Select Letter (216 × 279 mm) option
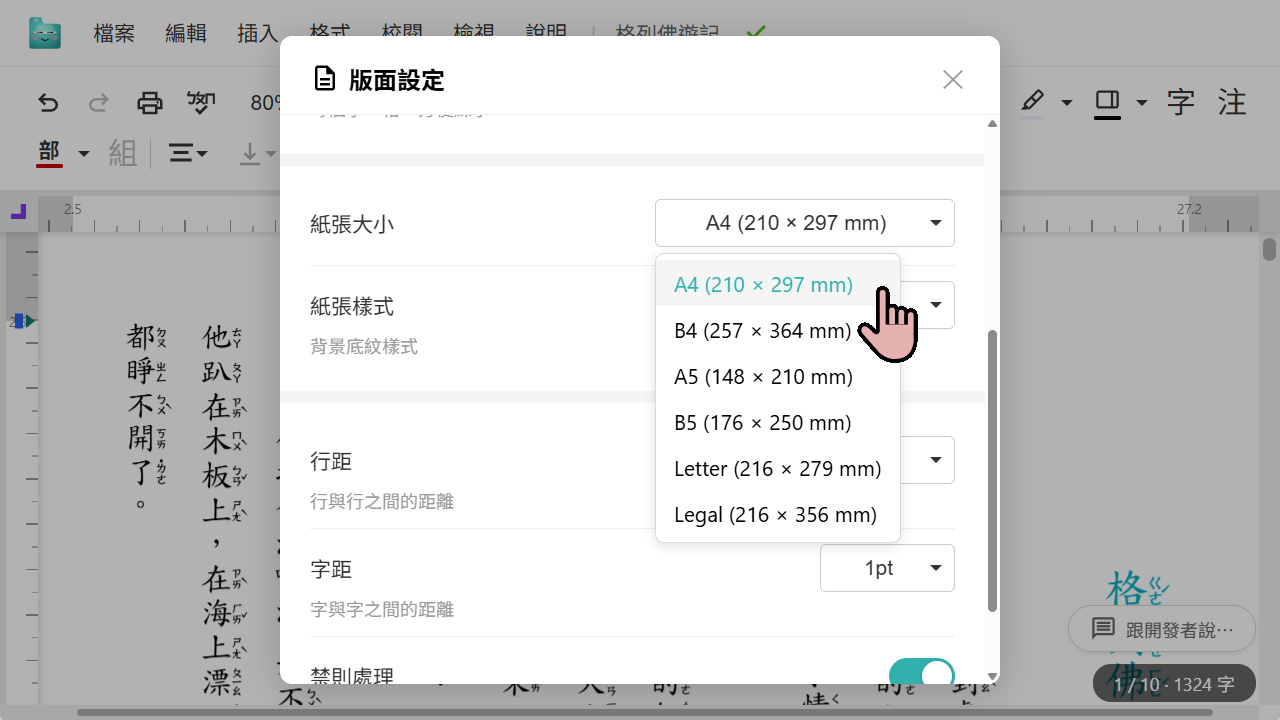Viewport: 1280px width, 720px height. click(x=778, y=469)
